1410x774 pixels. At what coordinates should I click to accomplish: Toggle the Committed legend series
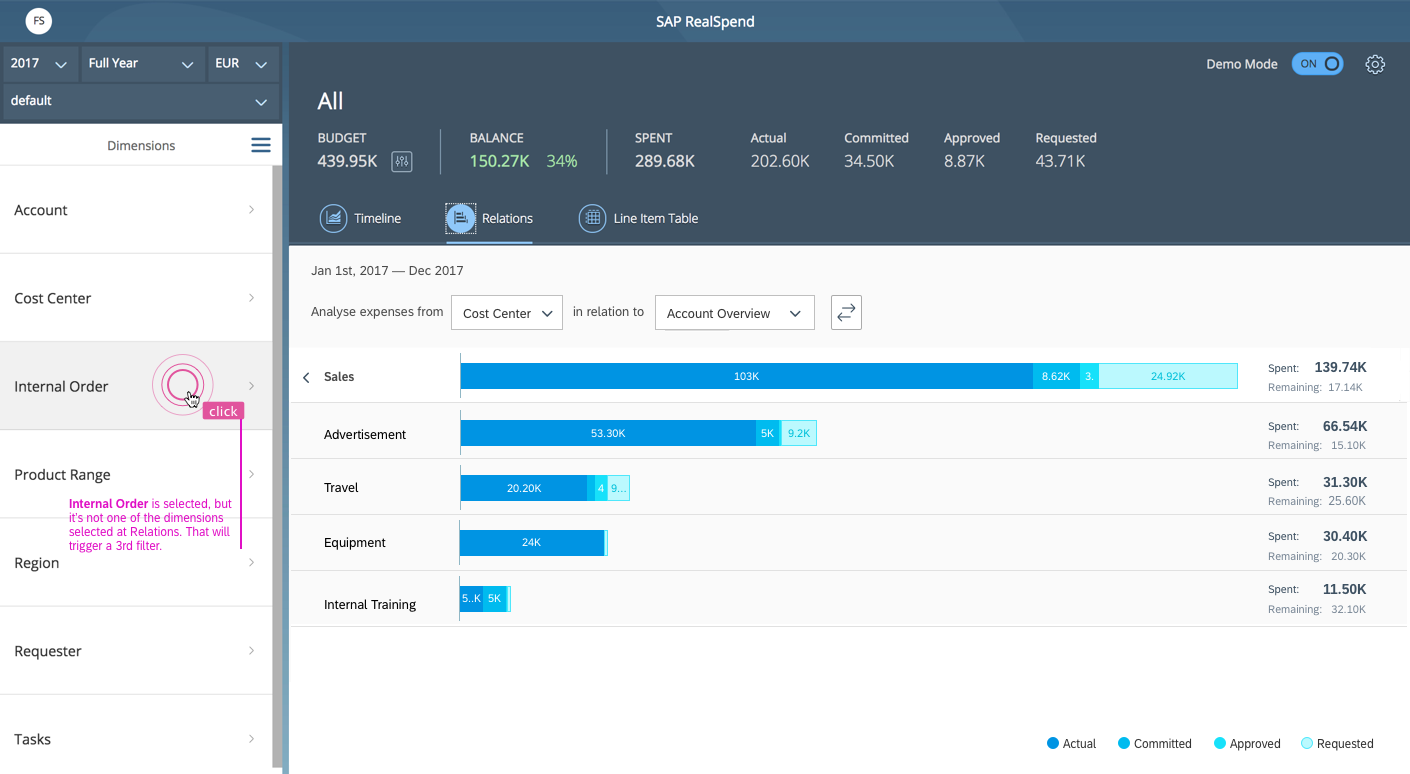pyautogui.click(x=1154, y=743)
